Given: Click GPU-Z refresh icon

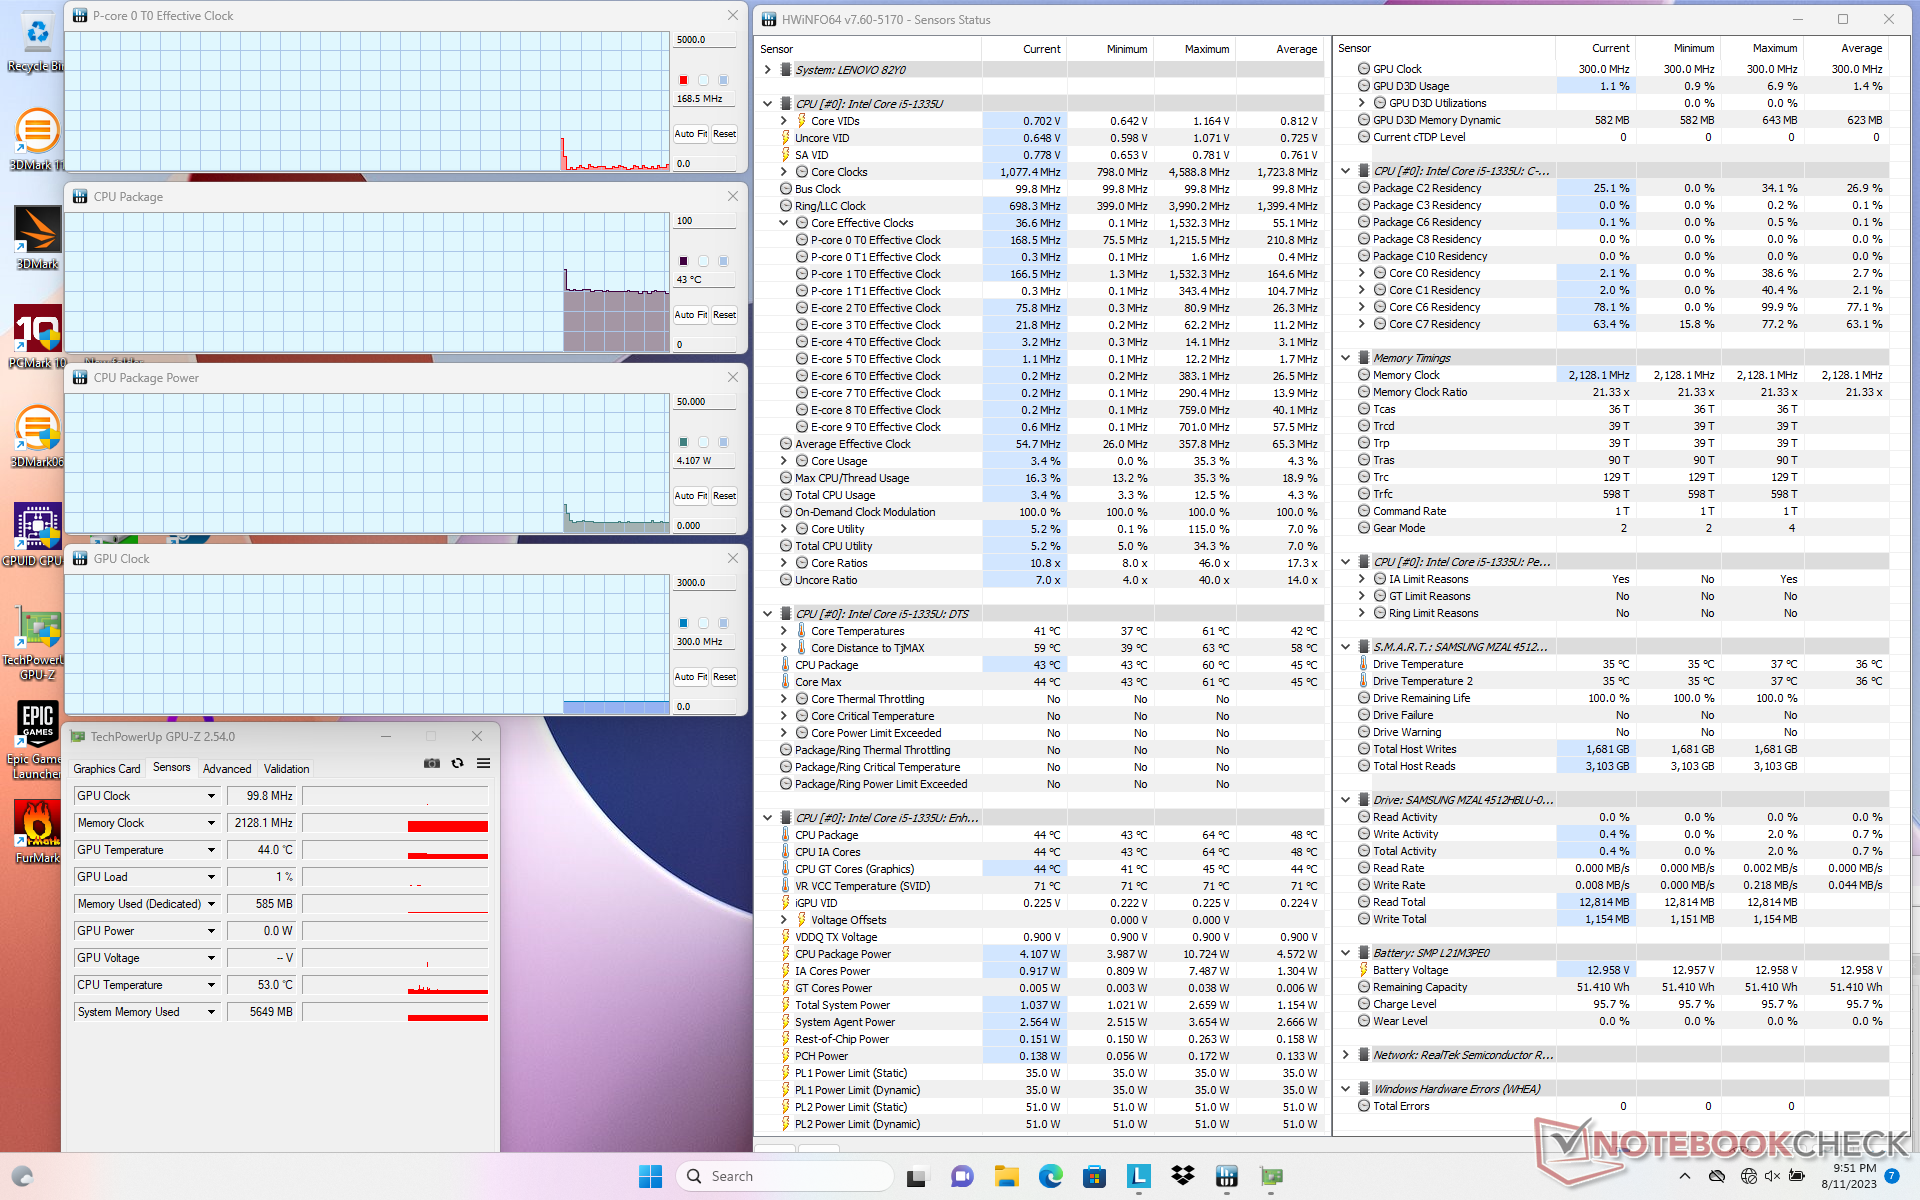Looking at the screenshot, I should tap(458, 763).
